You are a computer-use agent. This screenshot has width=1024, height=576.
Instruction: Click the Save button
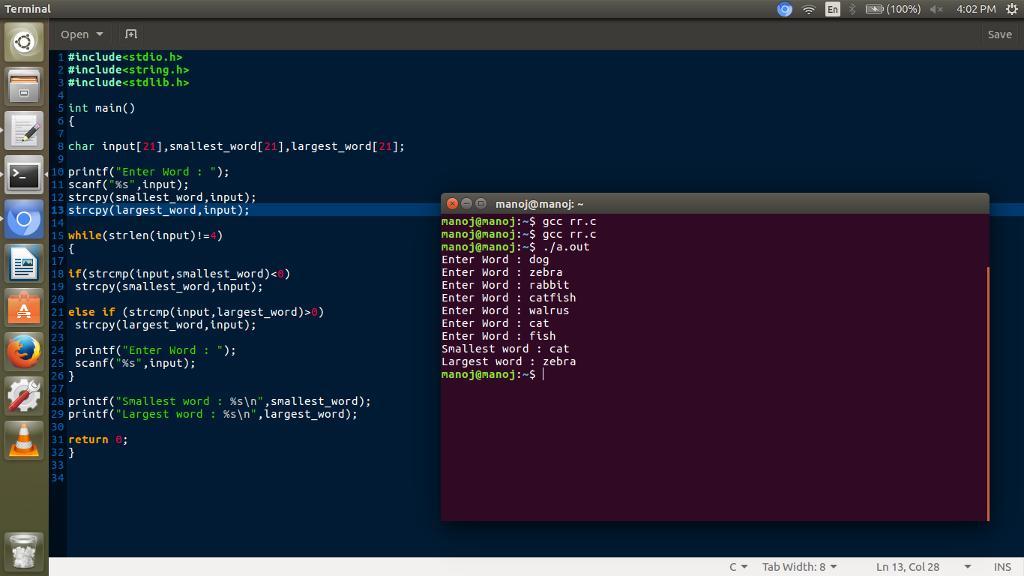[x=999, y=34]
